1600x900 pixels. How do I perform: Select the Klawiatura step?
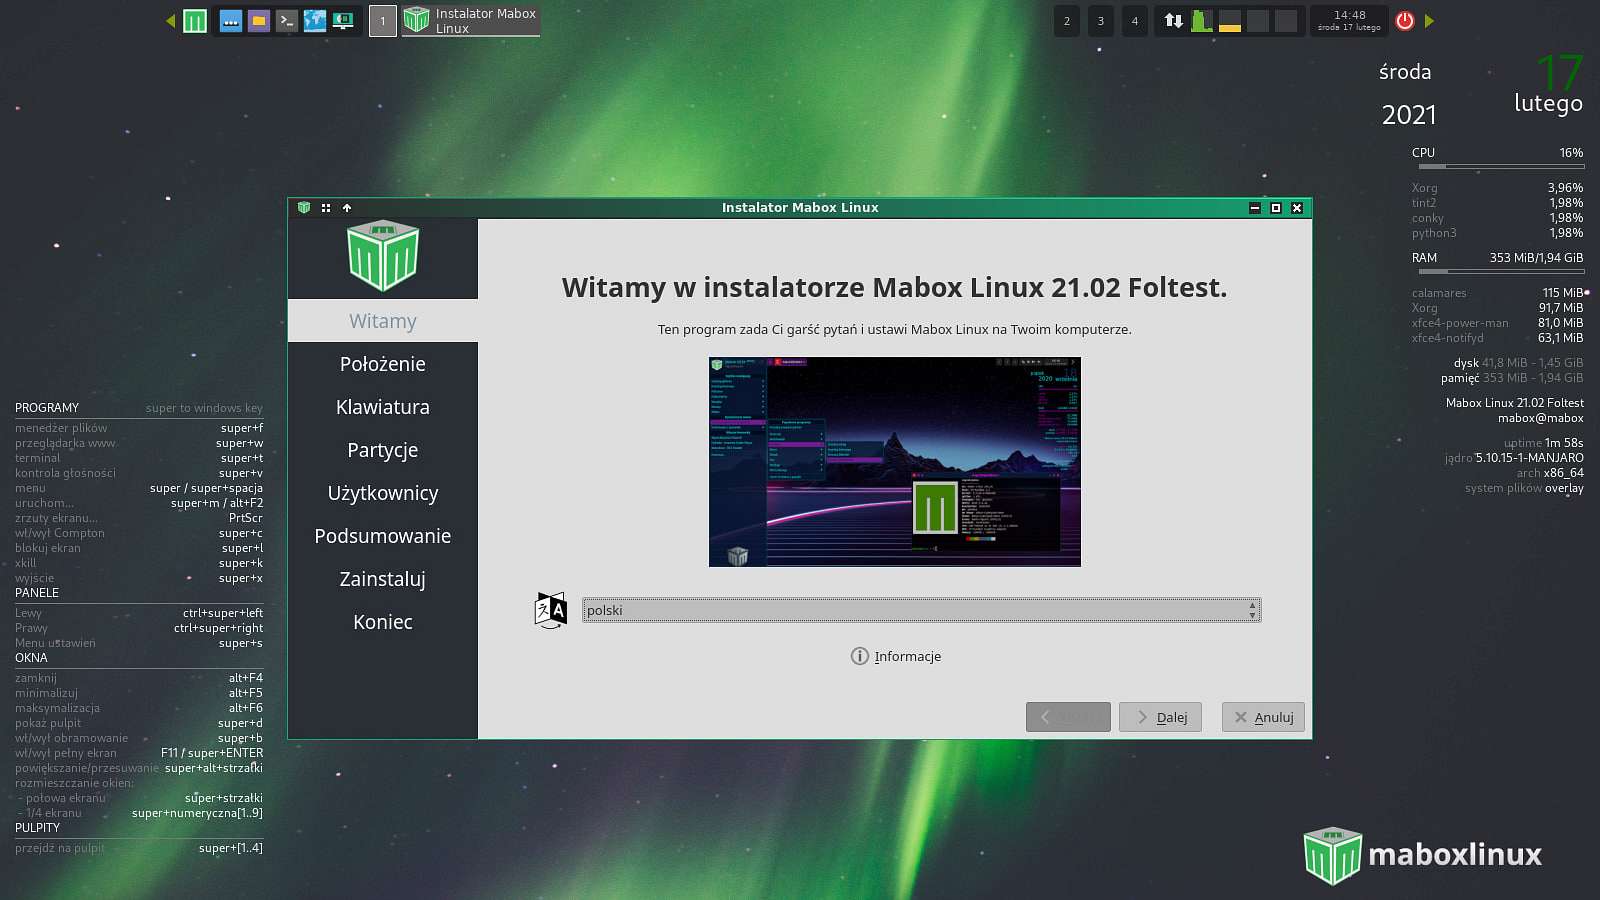point(383,407)
